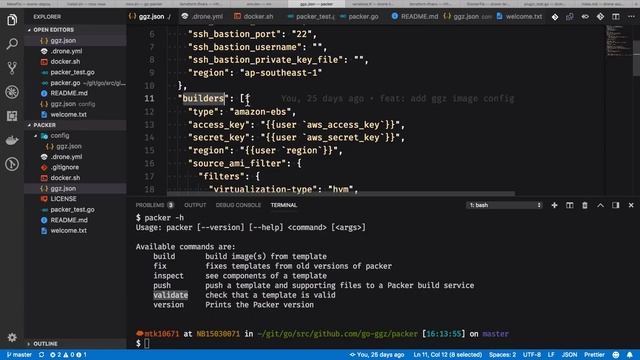Open the GitLens view in activity bar
The width and height of the screenshot is (640, 360).
point(12,164)
